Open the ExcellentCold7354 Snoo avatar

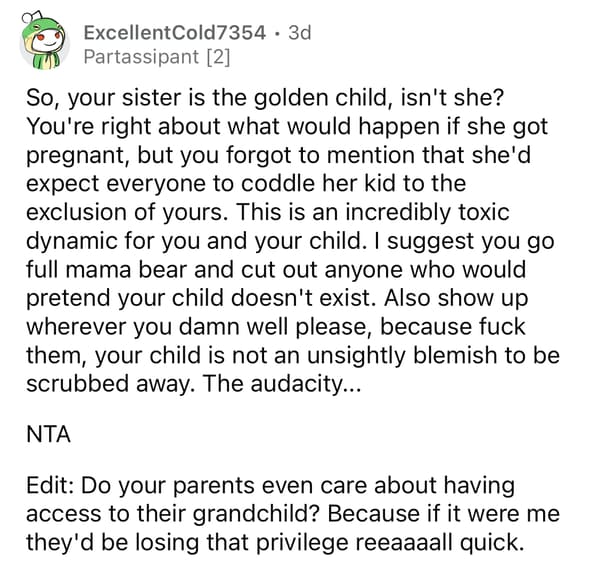44,41
